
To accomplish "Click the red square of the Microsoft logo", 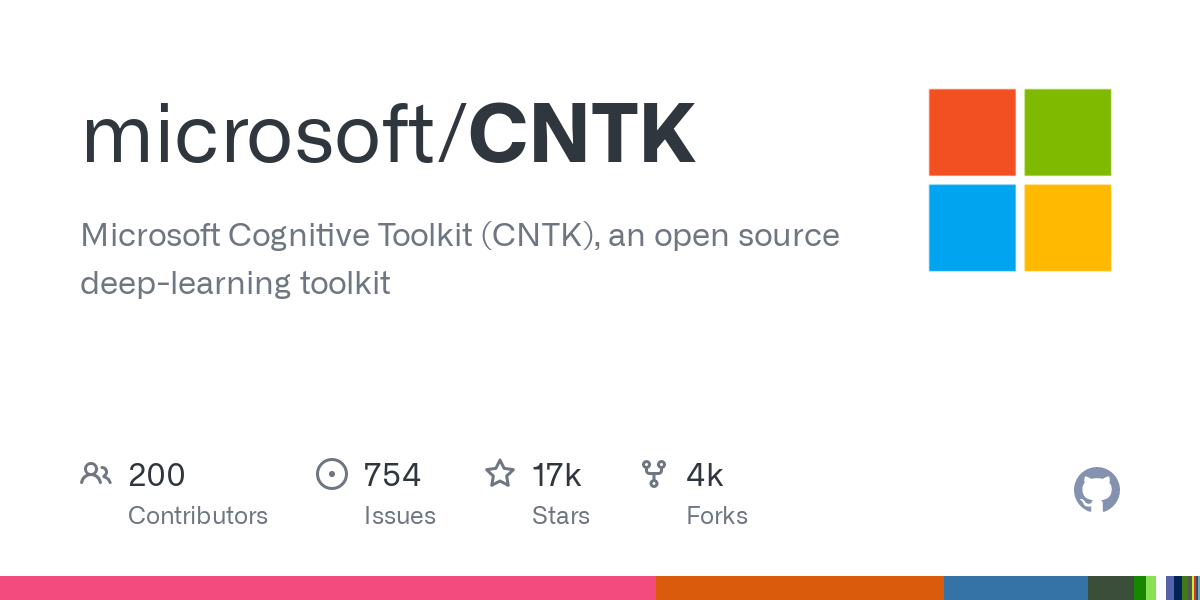I will pyautogui.click(x=972, y=132).
